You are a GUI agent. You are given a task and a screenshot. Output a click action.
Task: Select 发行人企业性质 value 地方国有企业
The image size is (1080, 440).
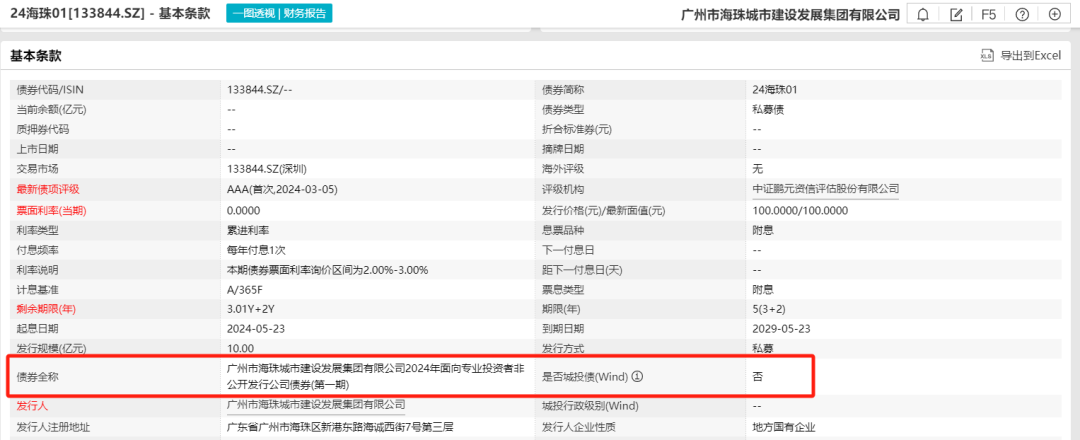coord(785,427)
